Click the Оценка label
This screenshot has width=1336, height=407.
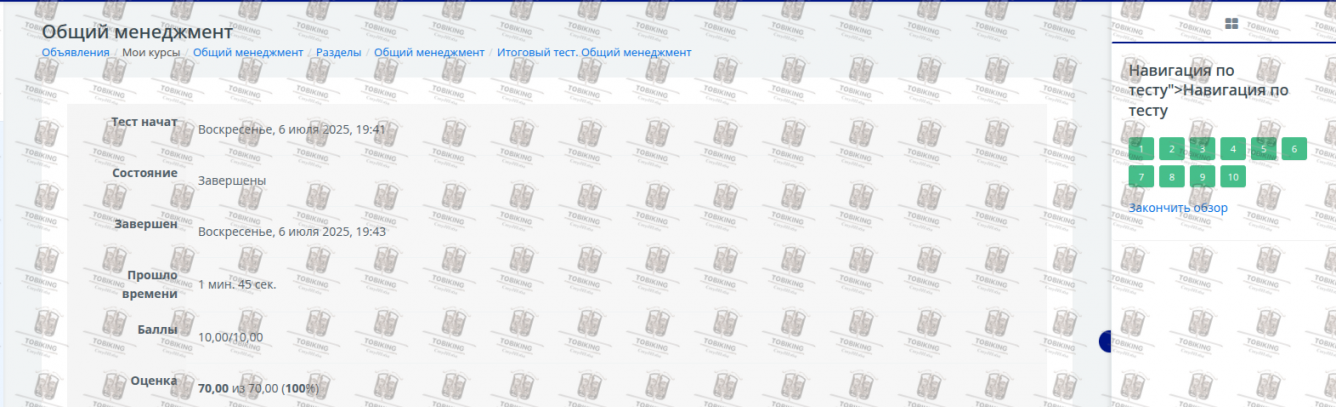pyautogui.click(x=154, y=381)
